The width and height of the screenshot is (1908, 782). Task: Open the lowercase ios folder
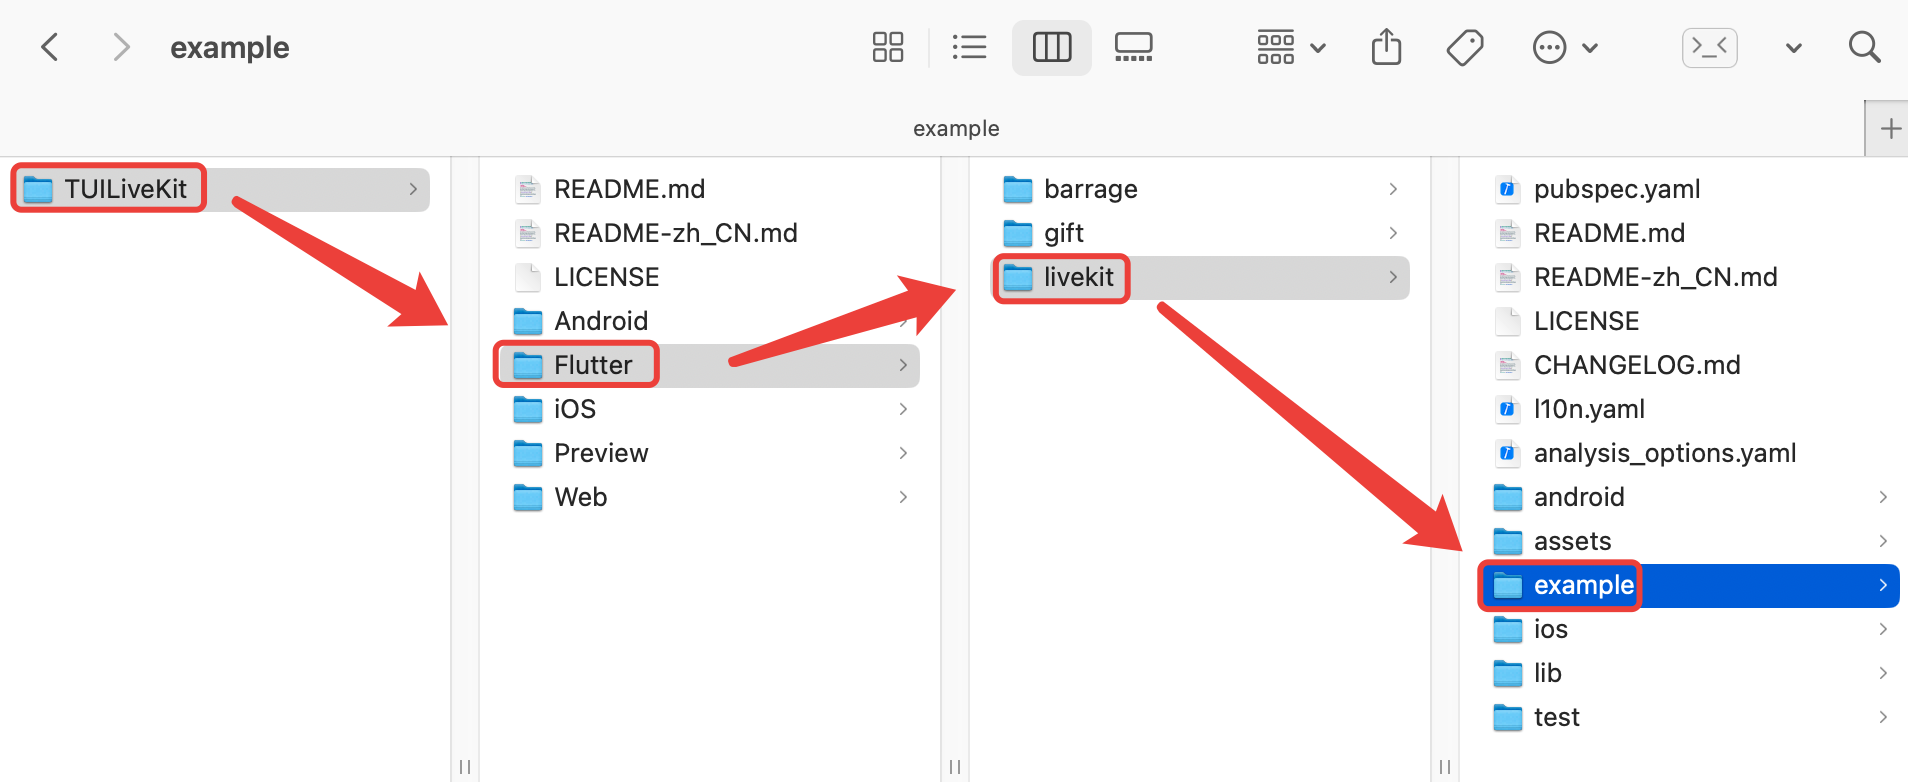[x=1690, y=629]
